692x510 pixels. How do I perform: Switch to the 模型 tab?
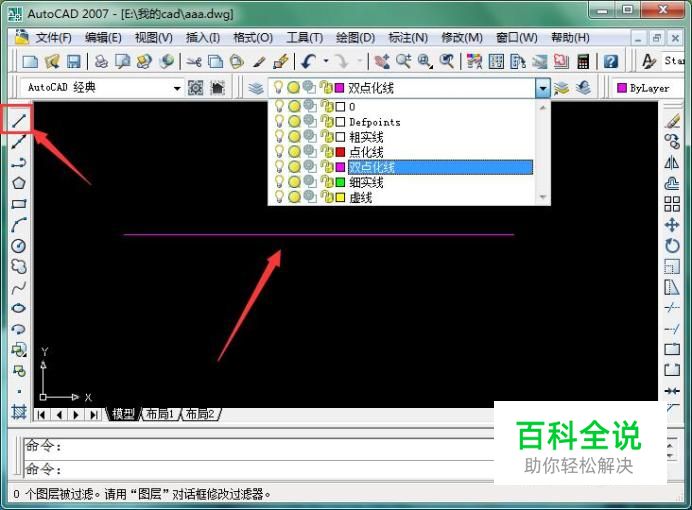point(123,414)
